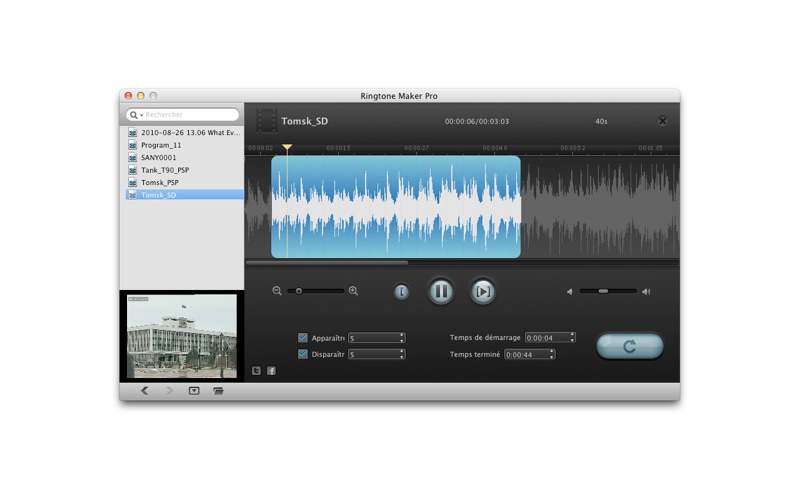The width and height of the screenshot is (800, 500).
Task: Click the 00:00:27 timeline ruler mark
Action: point(416,148)
